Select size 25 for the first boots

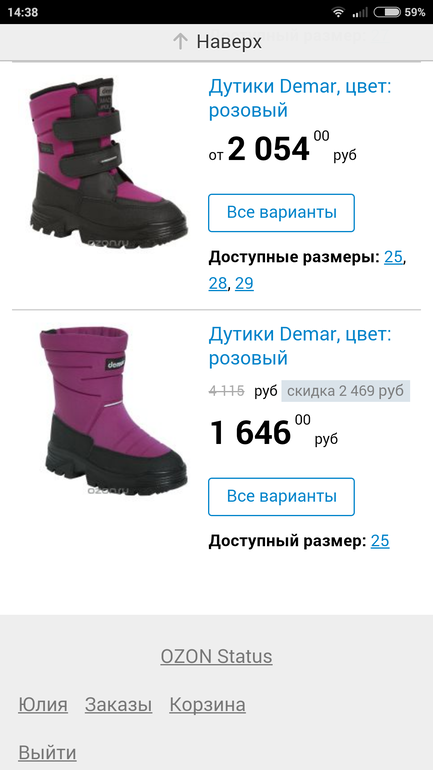click(393, 257)
